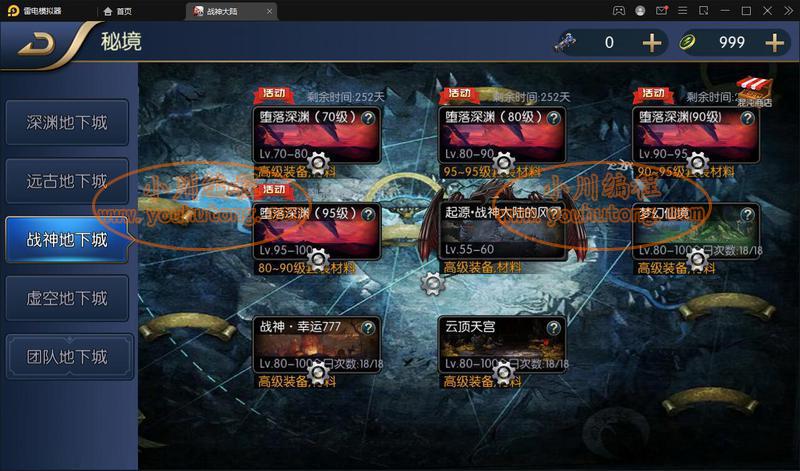Open the emulator hamburger menu
Viewport: 800px width, 471px height.
[x=682, y=11]
